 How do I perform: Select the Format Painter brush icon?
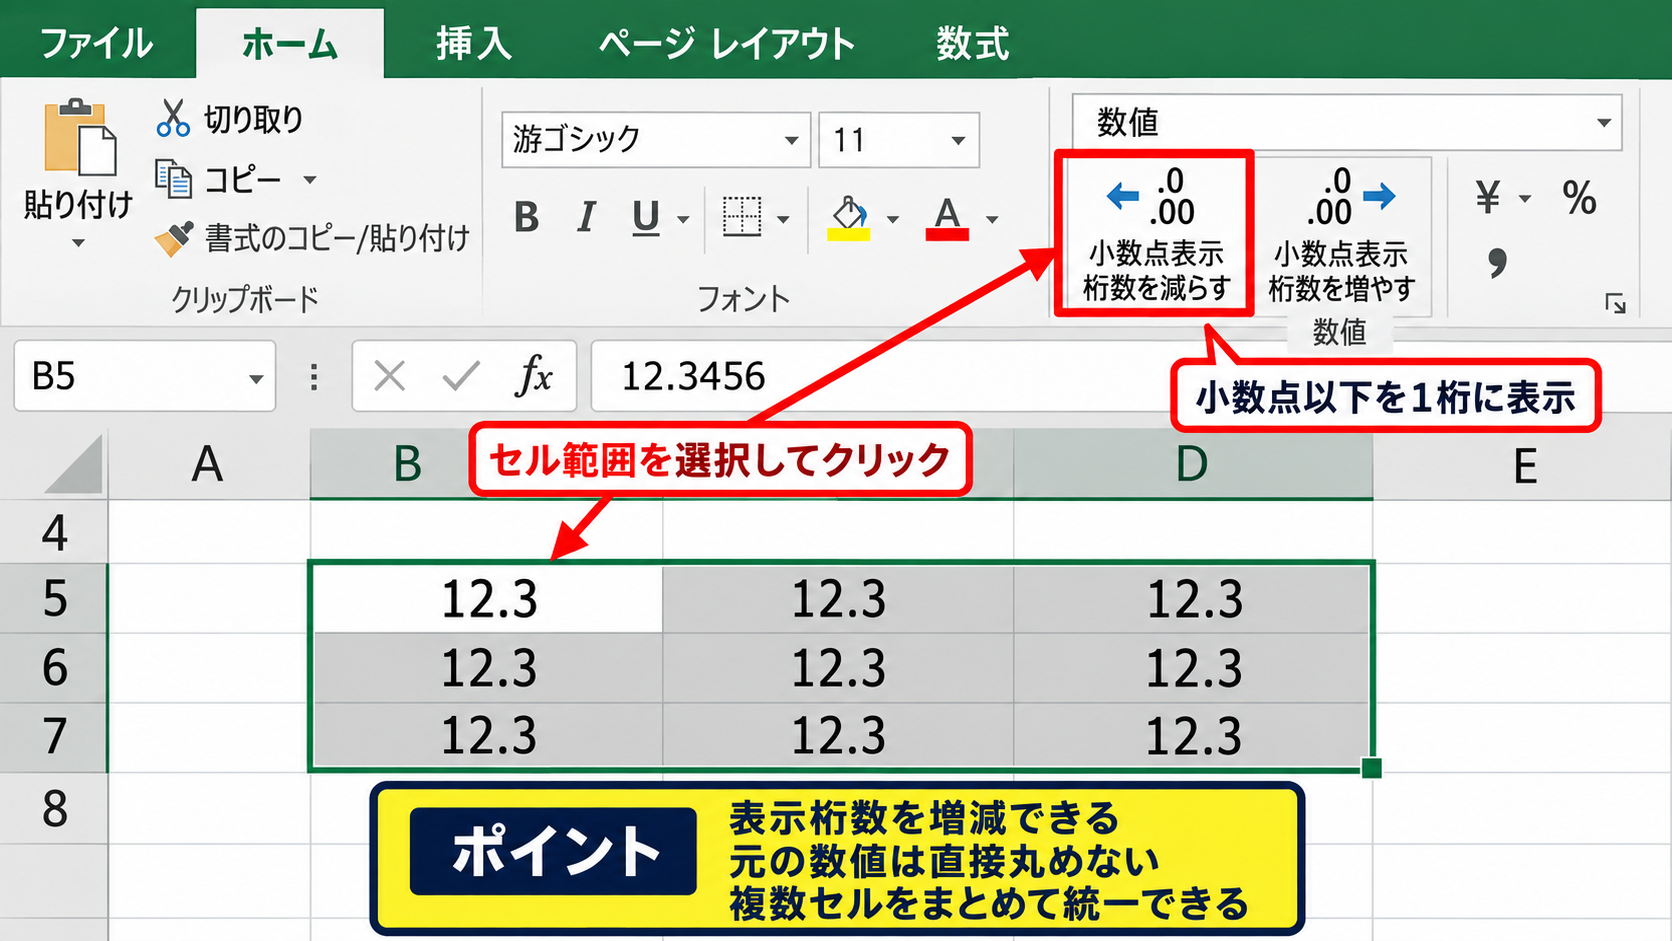coord(174,238)
